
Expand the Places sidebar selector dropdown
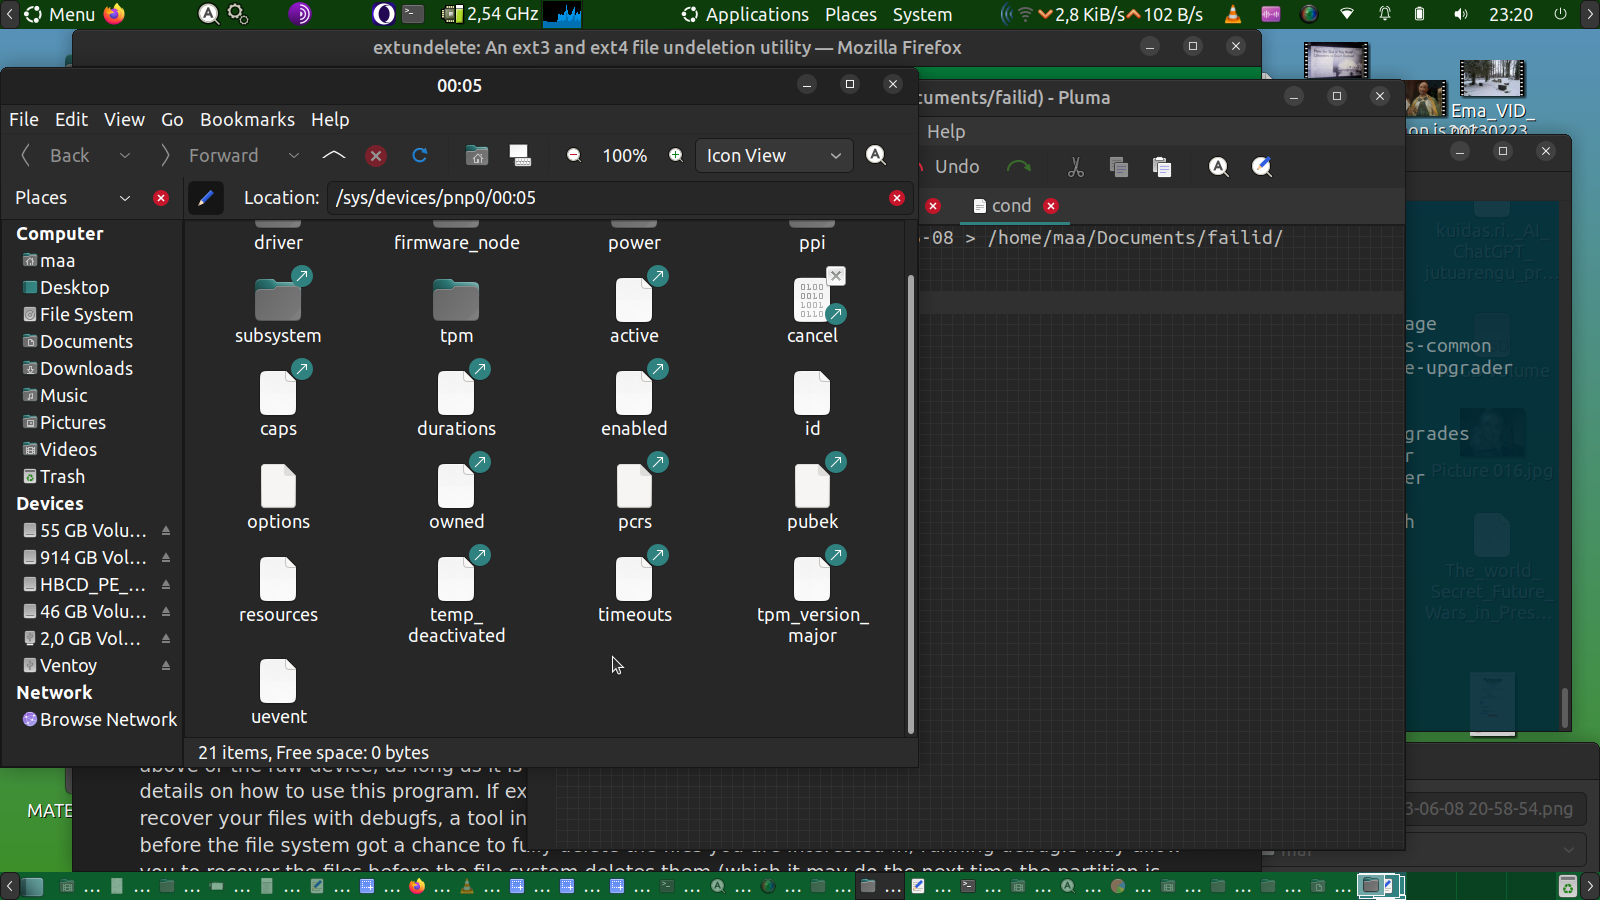coord(125,198)
